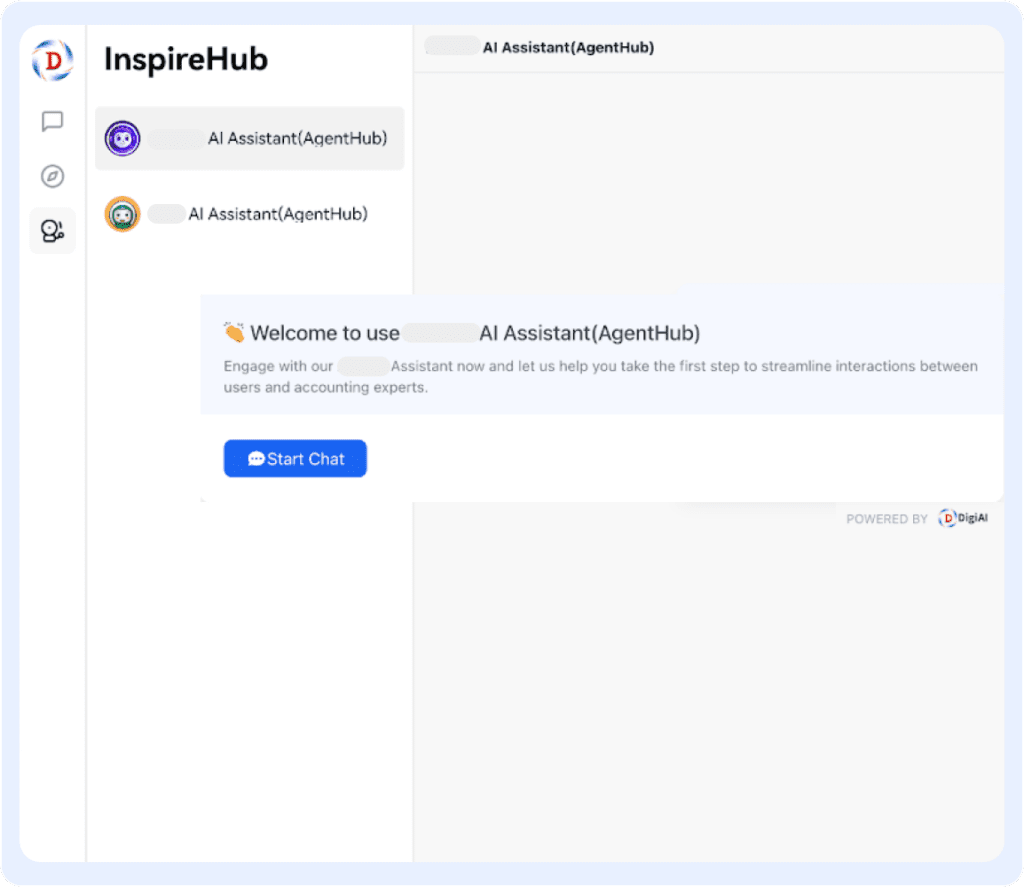The image size is (1024, 887).
Task: Click the Start Chat button
Action: tap(295, 459)
